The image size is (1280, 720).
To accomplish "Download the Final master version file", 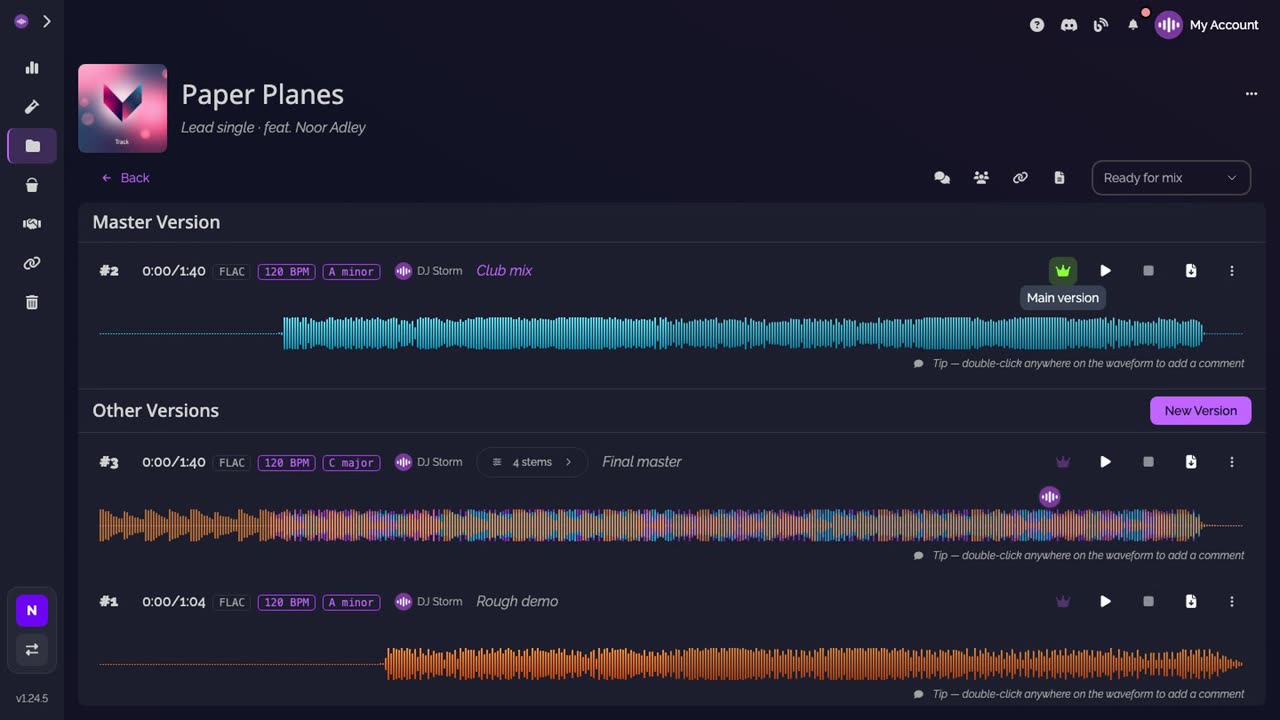I will [1191, 462].
